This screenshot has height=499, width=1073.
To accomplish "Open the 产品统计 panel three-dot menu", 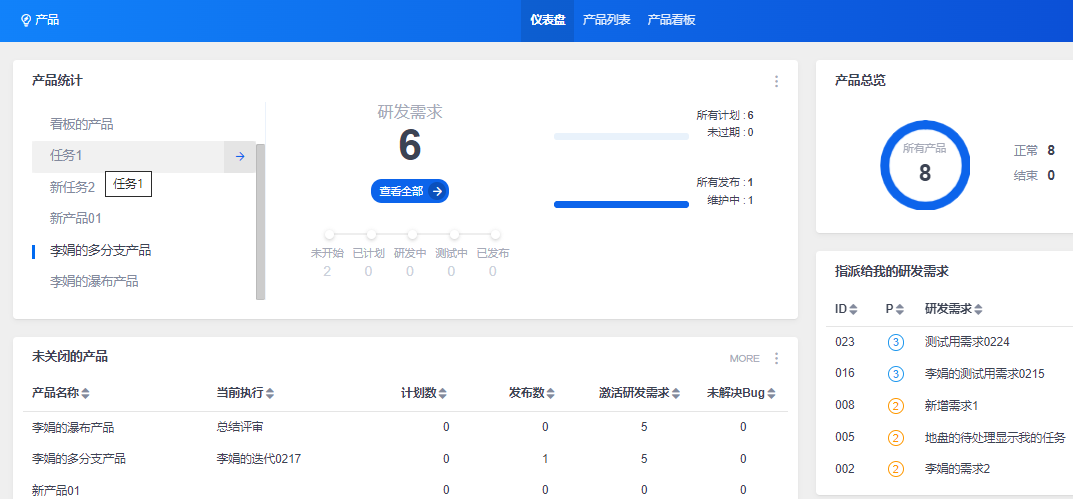I will 776,81.
